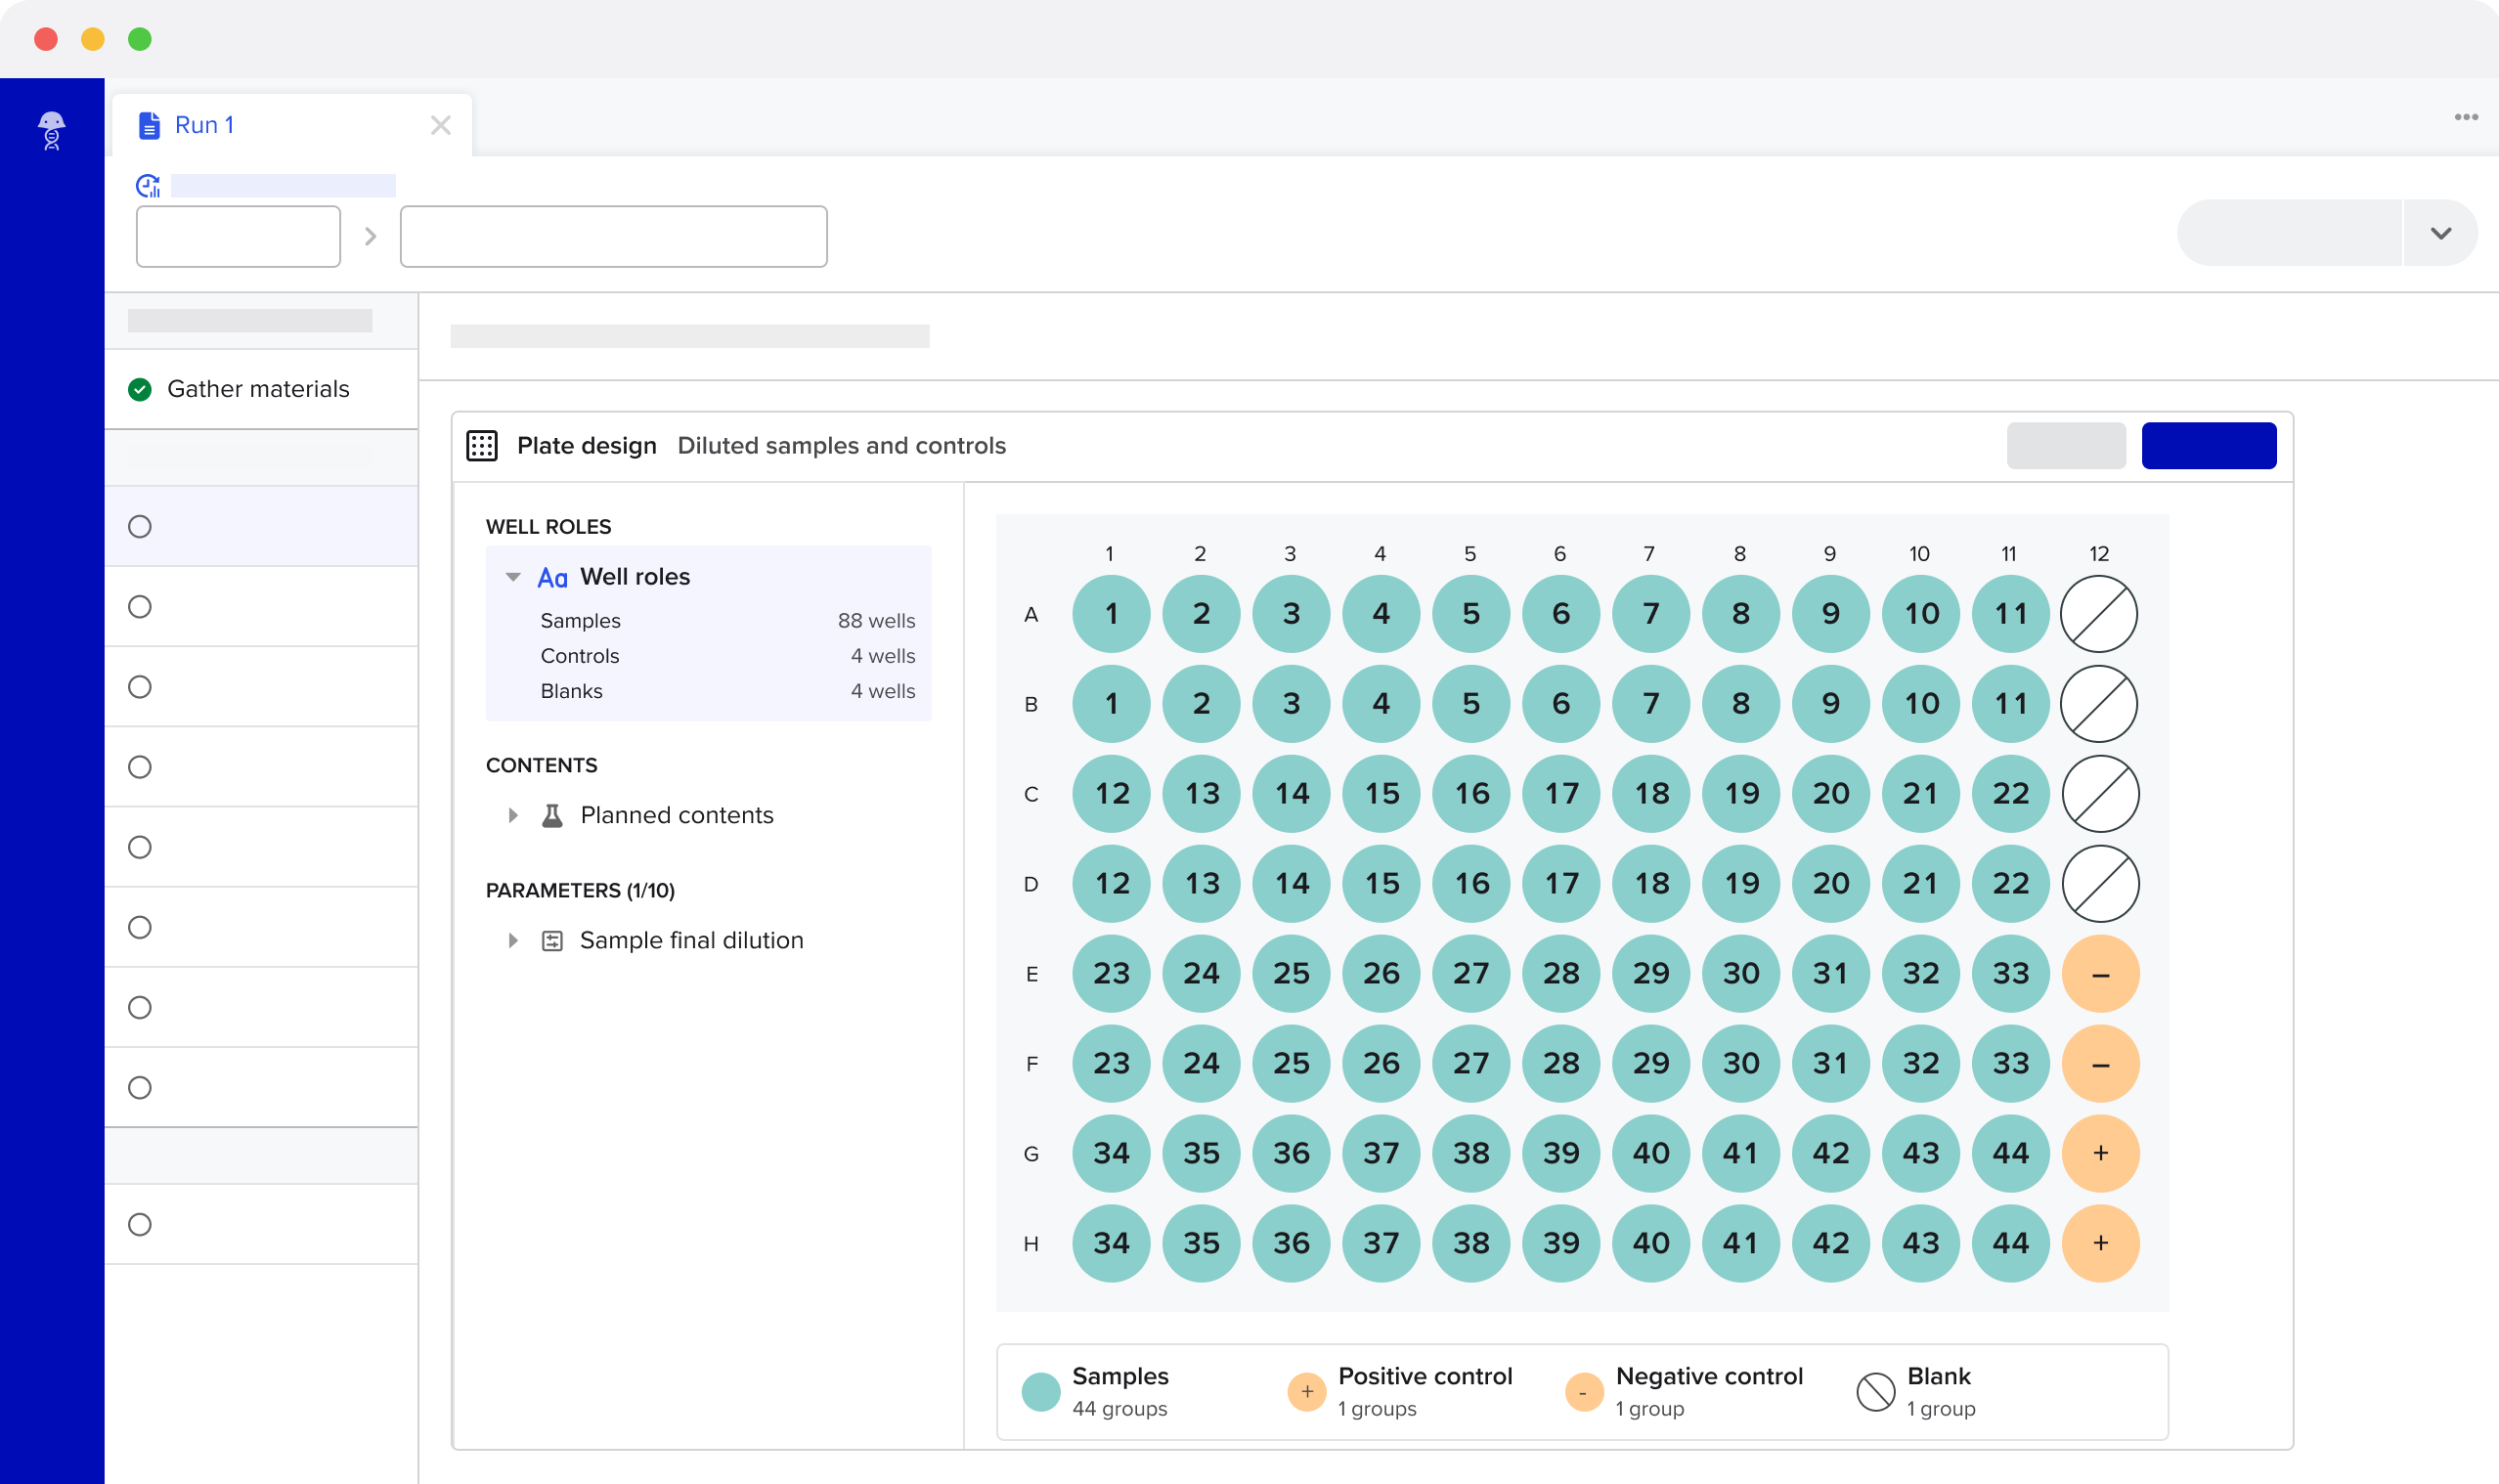
Task: Click the Planned contents flask icon
Action: pos(552,815)
